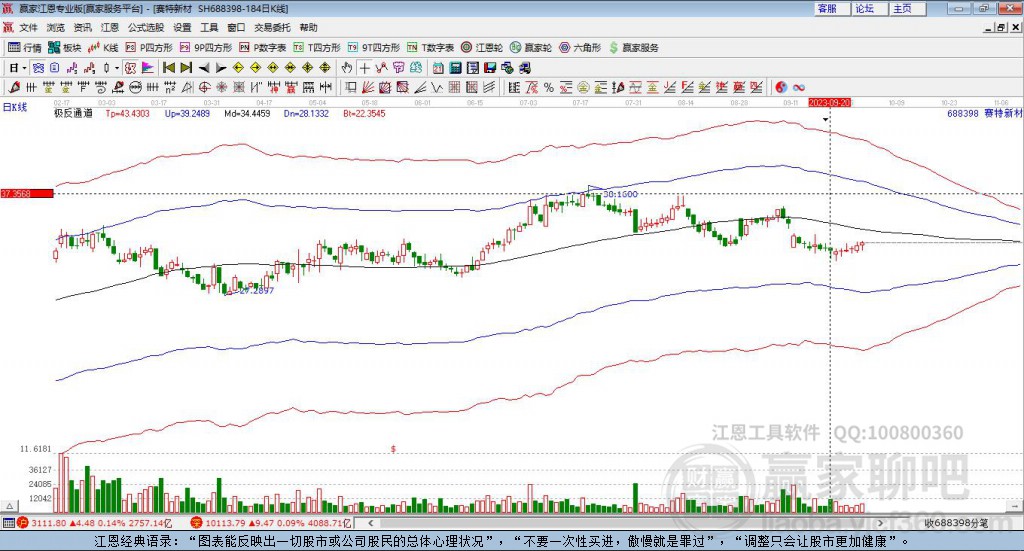
Task: Open the T数字表 number table
Action: tap(430, 48)
